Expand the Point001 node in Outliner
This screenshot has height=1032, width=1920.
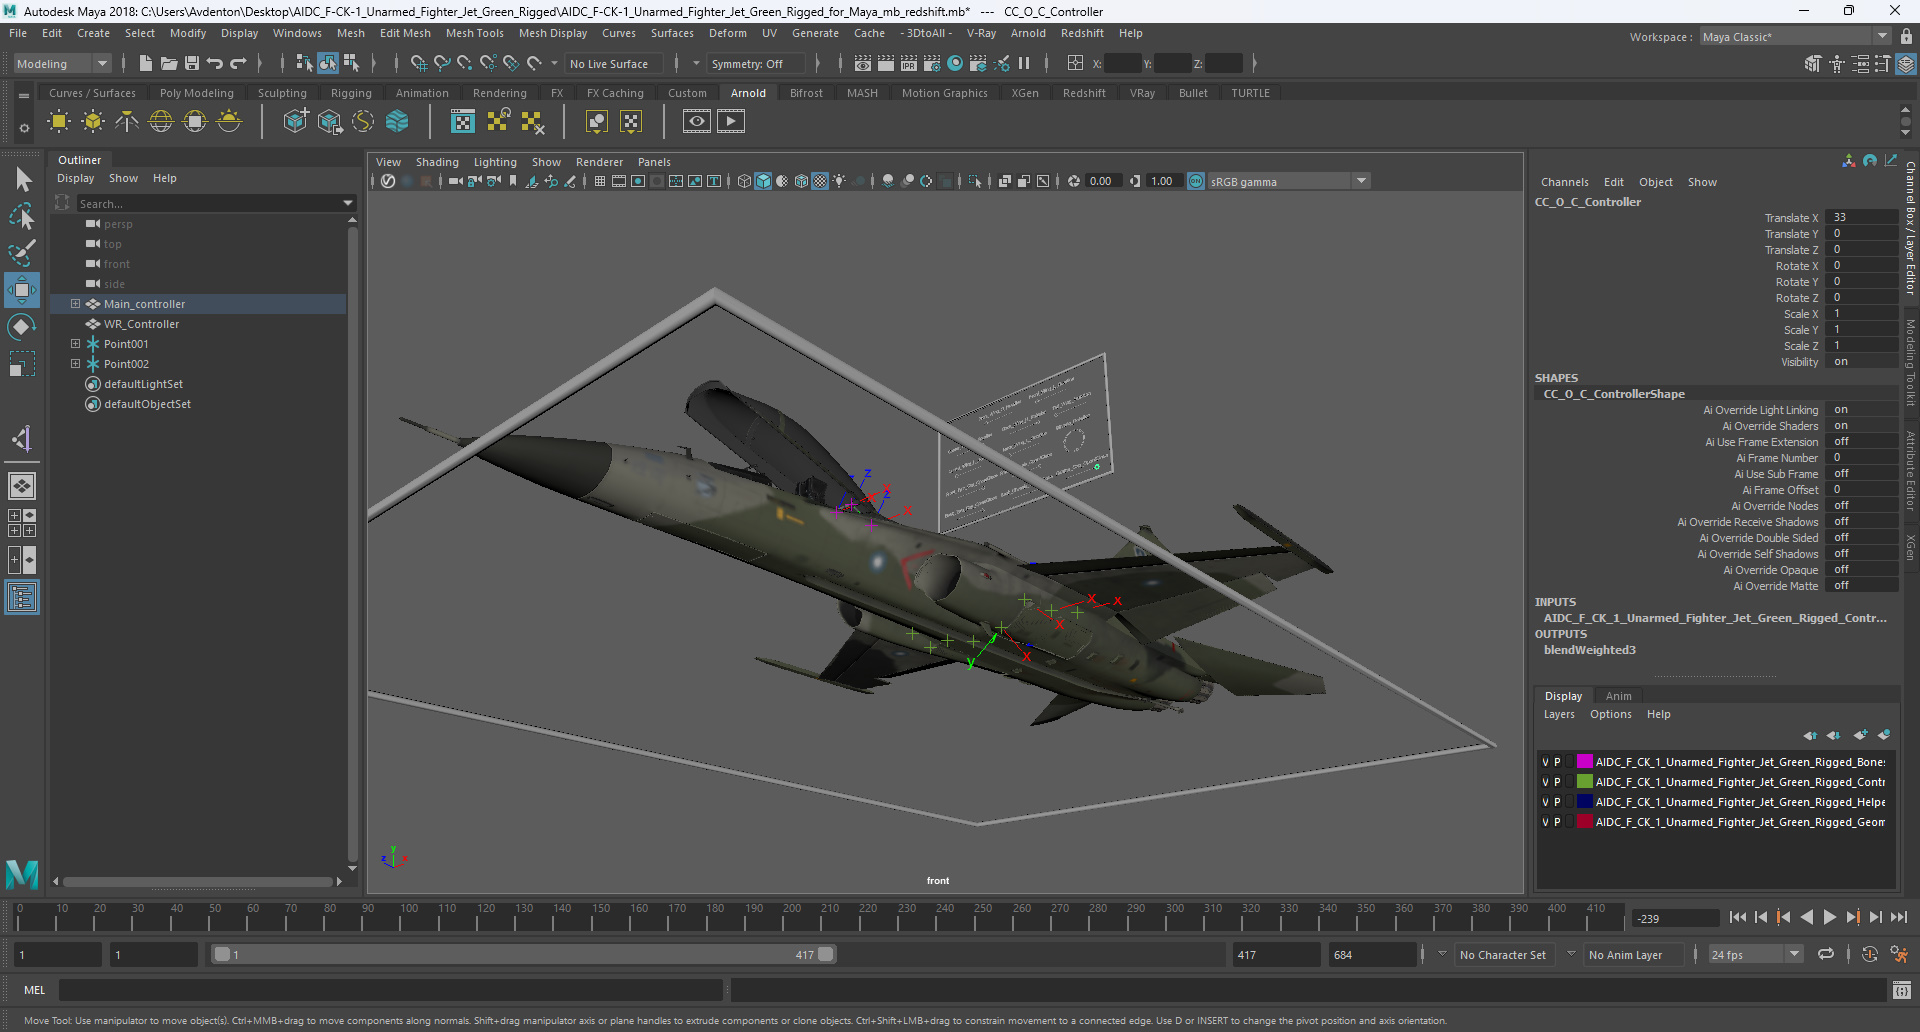point(75,344)
